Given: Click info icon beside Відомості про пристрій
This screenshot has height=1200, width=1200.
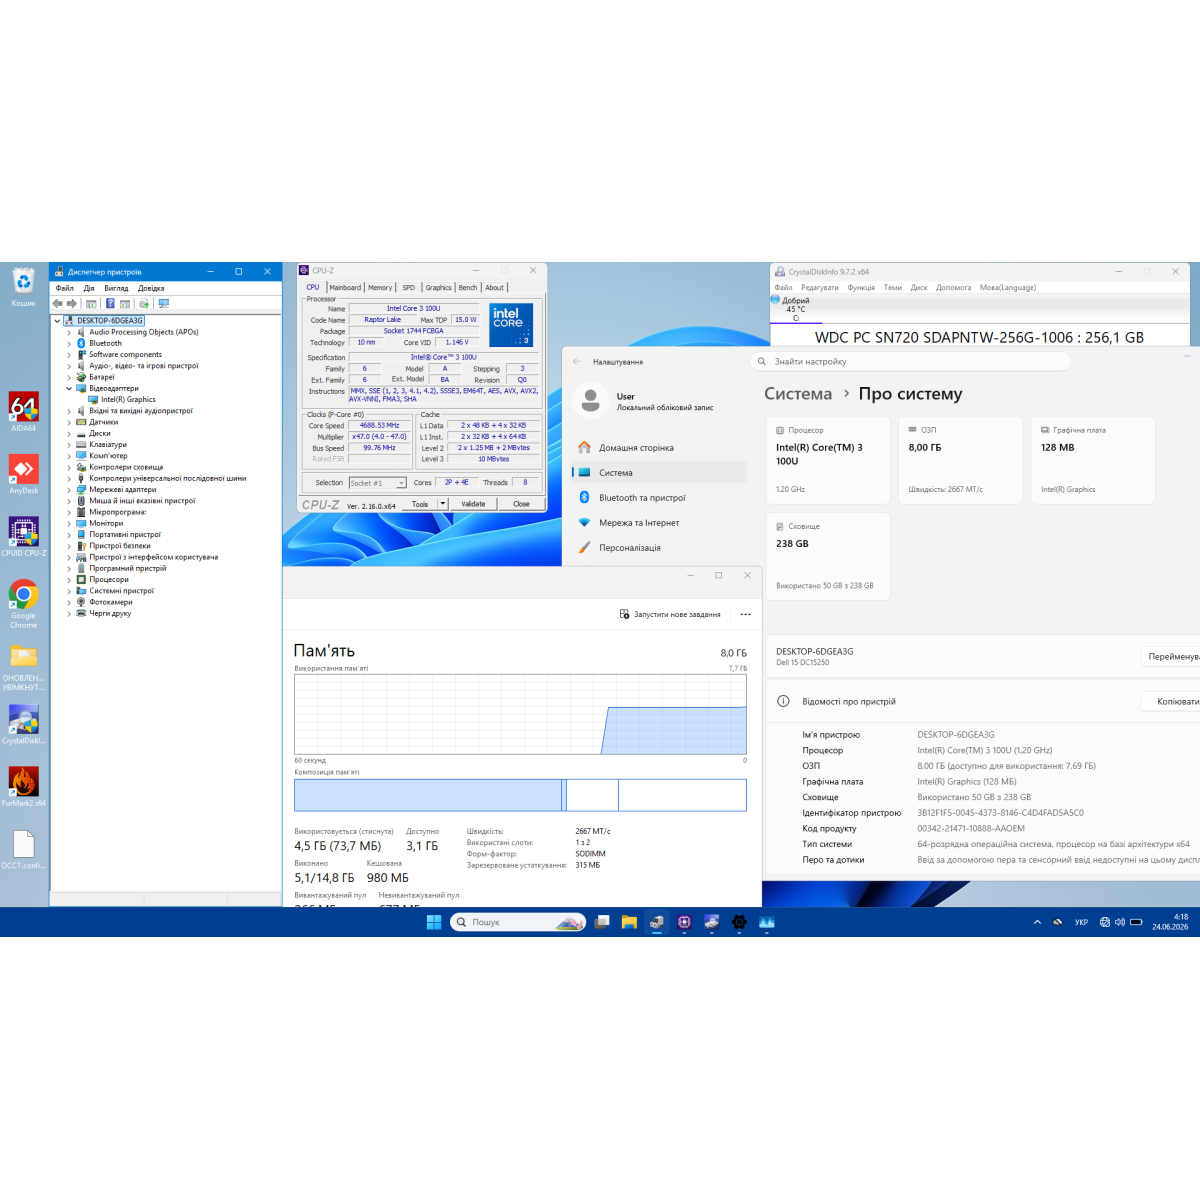Looking at the screenshot, I should [784, 701].
